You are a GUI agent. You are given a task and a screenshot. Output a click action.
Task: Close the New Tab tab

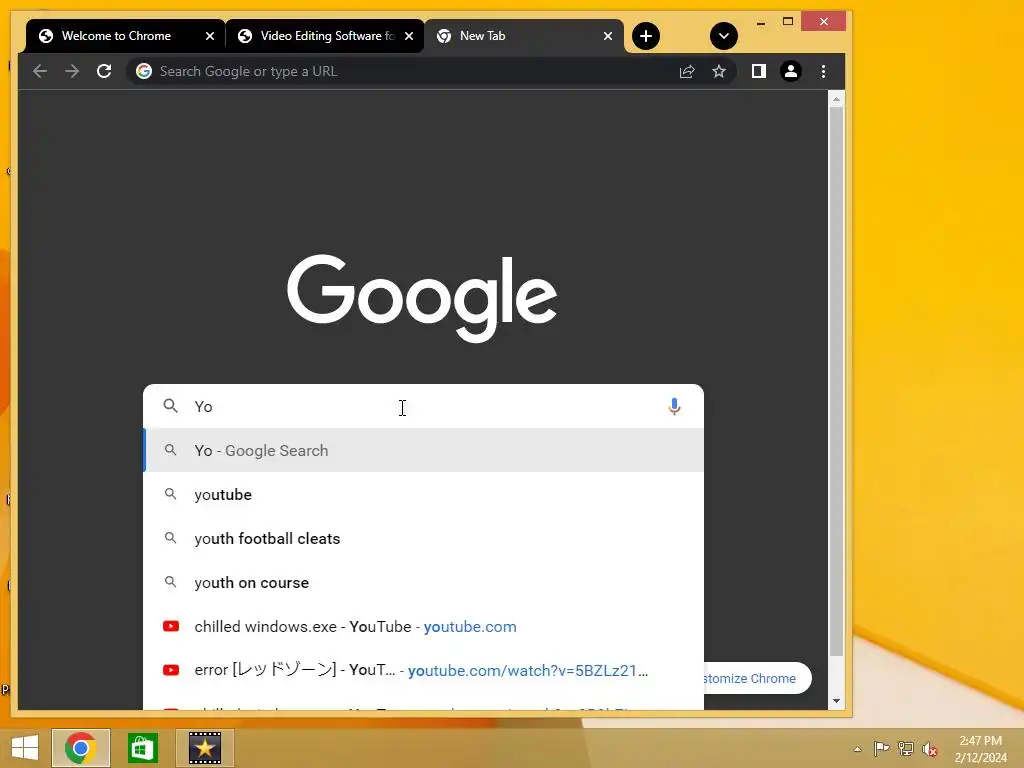click(x=608, y=36)
